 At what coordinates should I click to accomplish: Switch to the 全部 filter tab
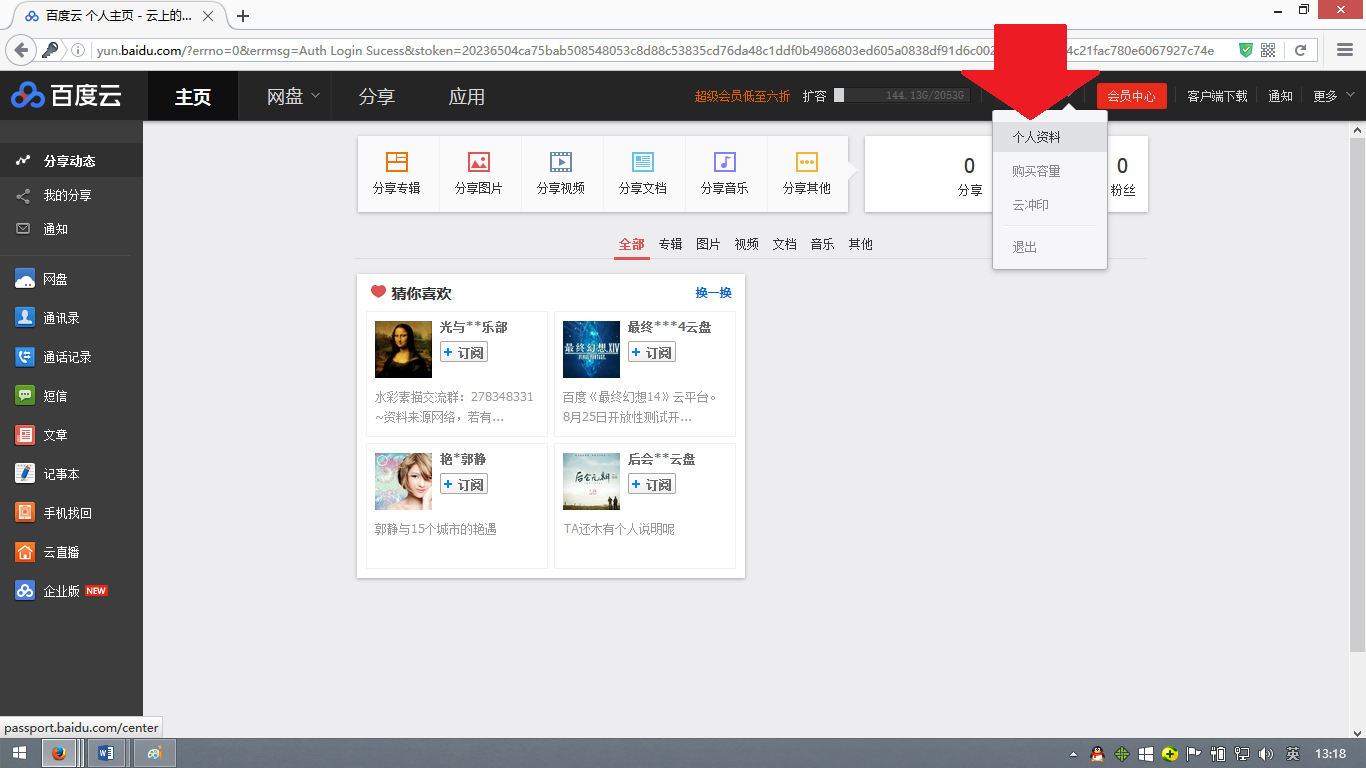pos(632,244)
